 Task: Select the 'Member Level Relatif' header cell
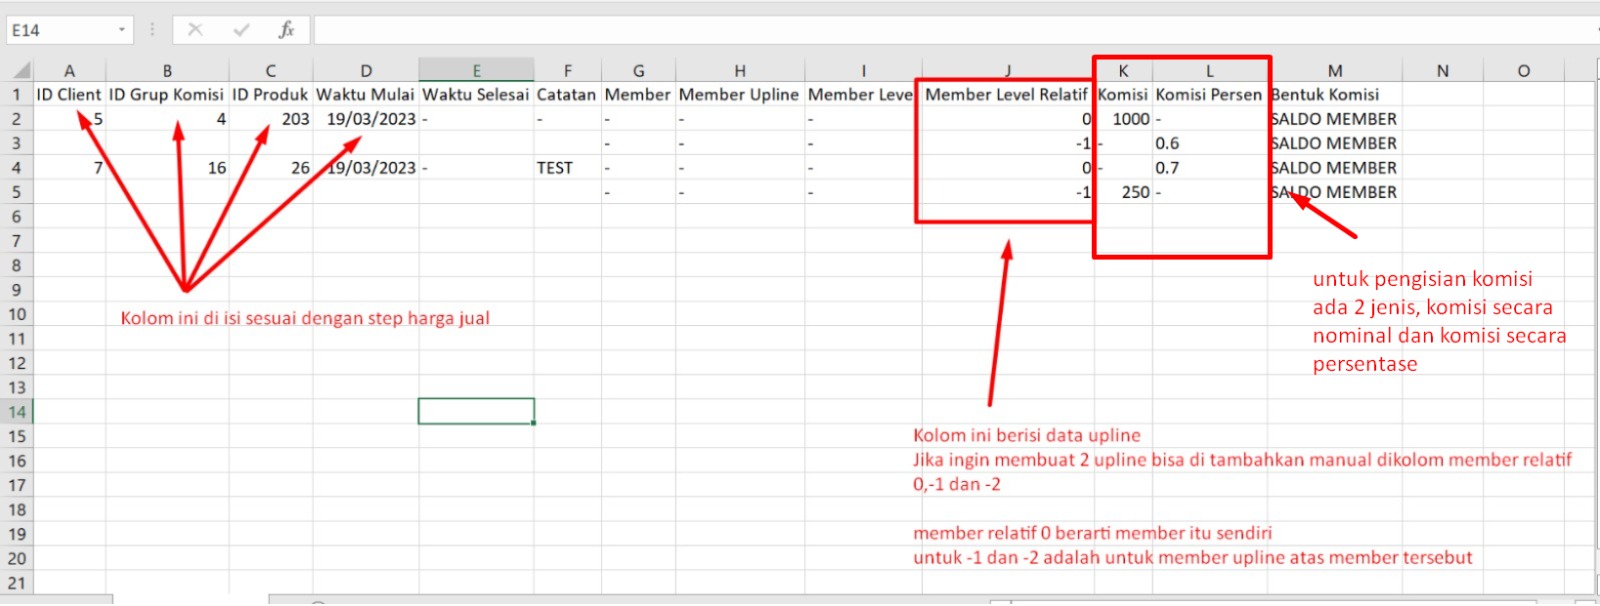tap(1006, 95)
